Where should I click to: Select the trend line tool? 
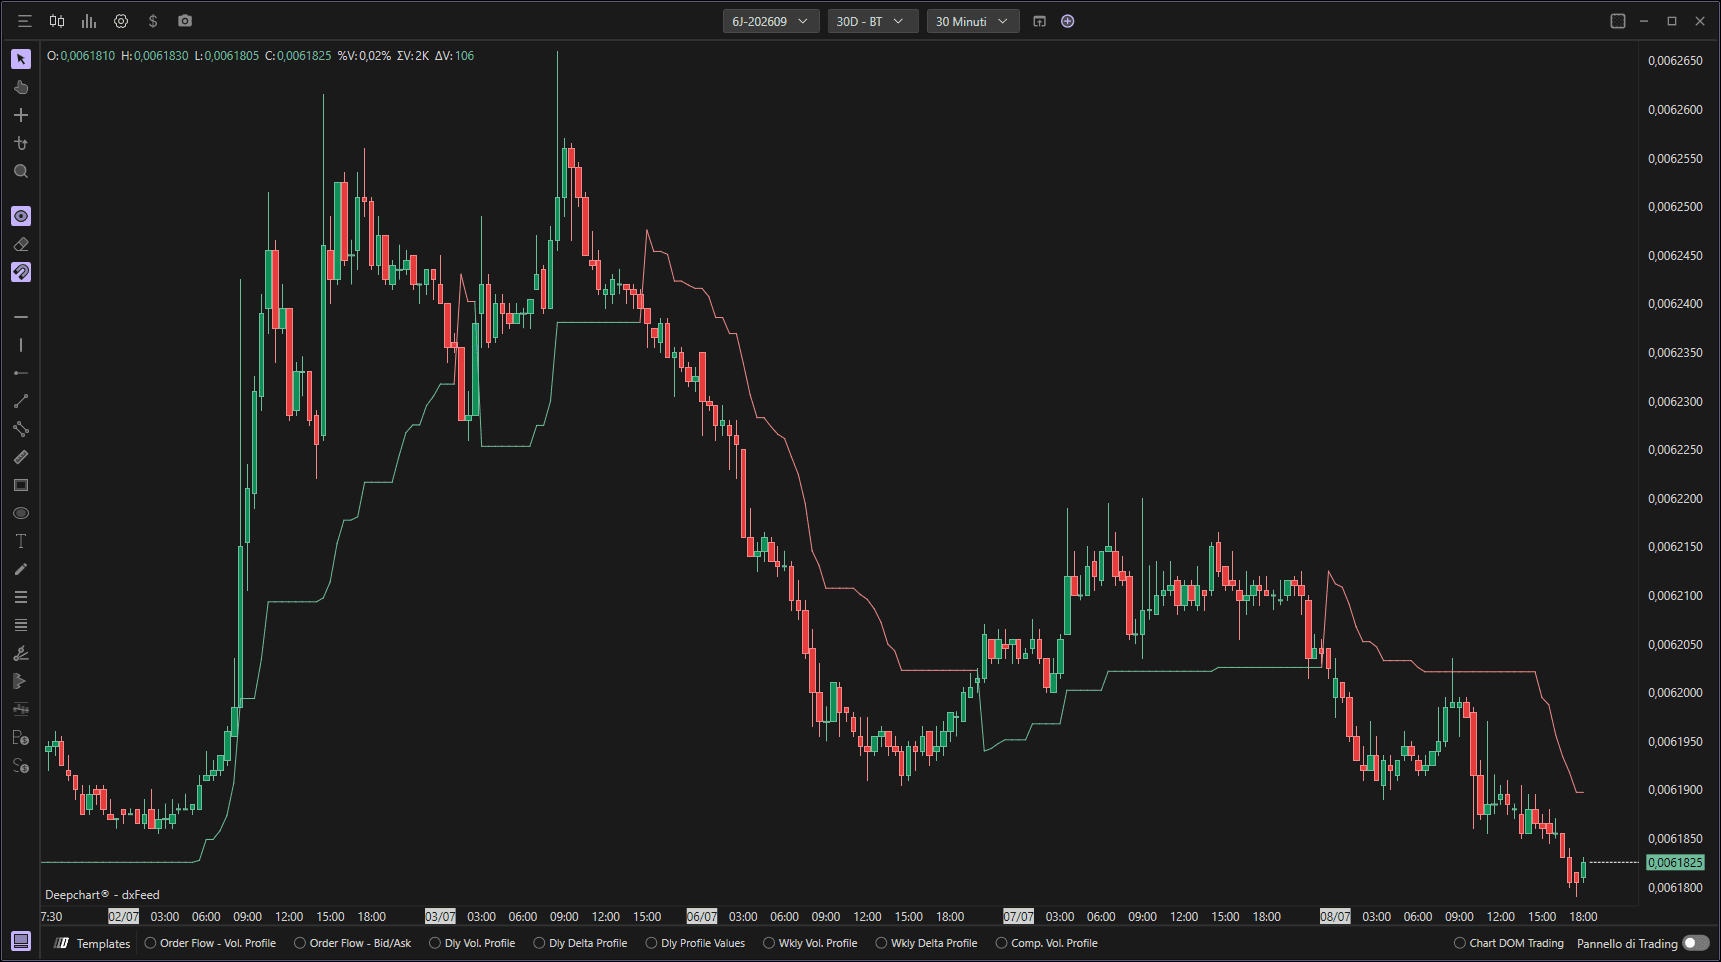pos(21,401)
